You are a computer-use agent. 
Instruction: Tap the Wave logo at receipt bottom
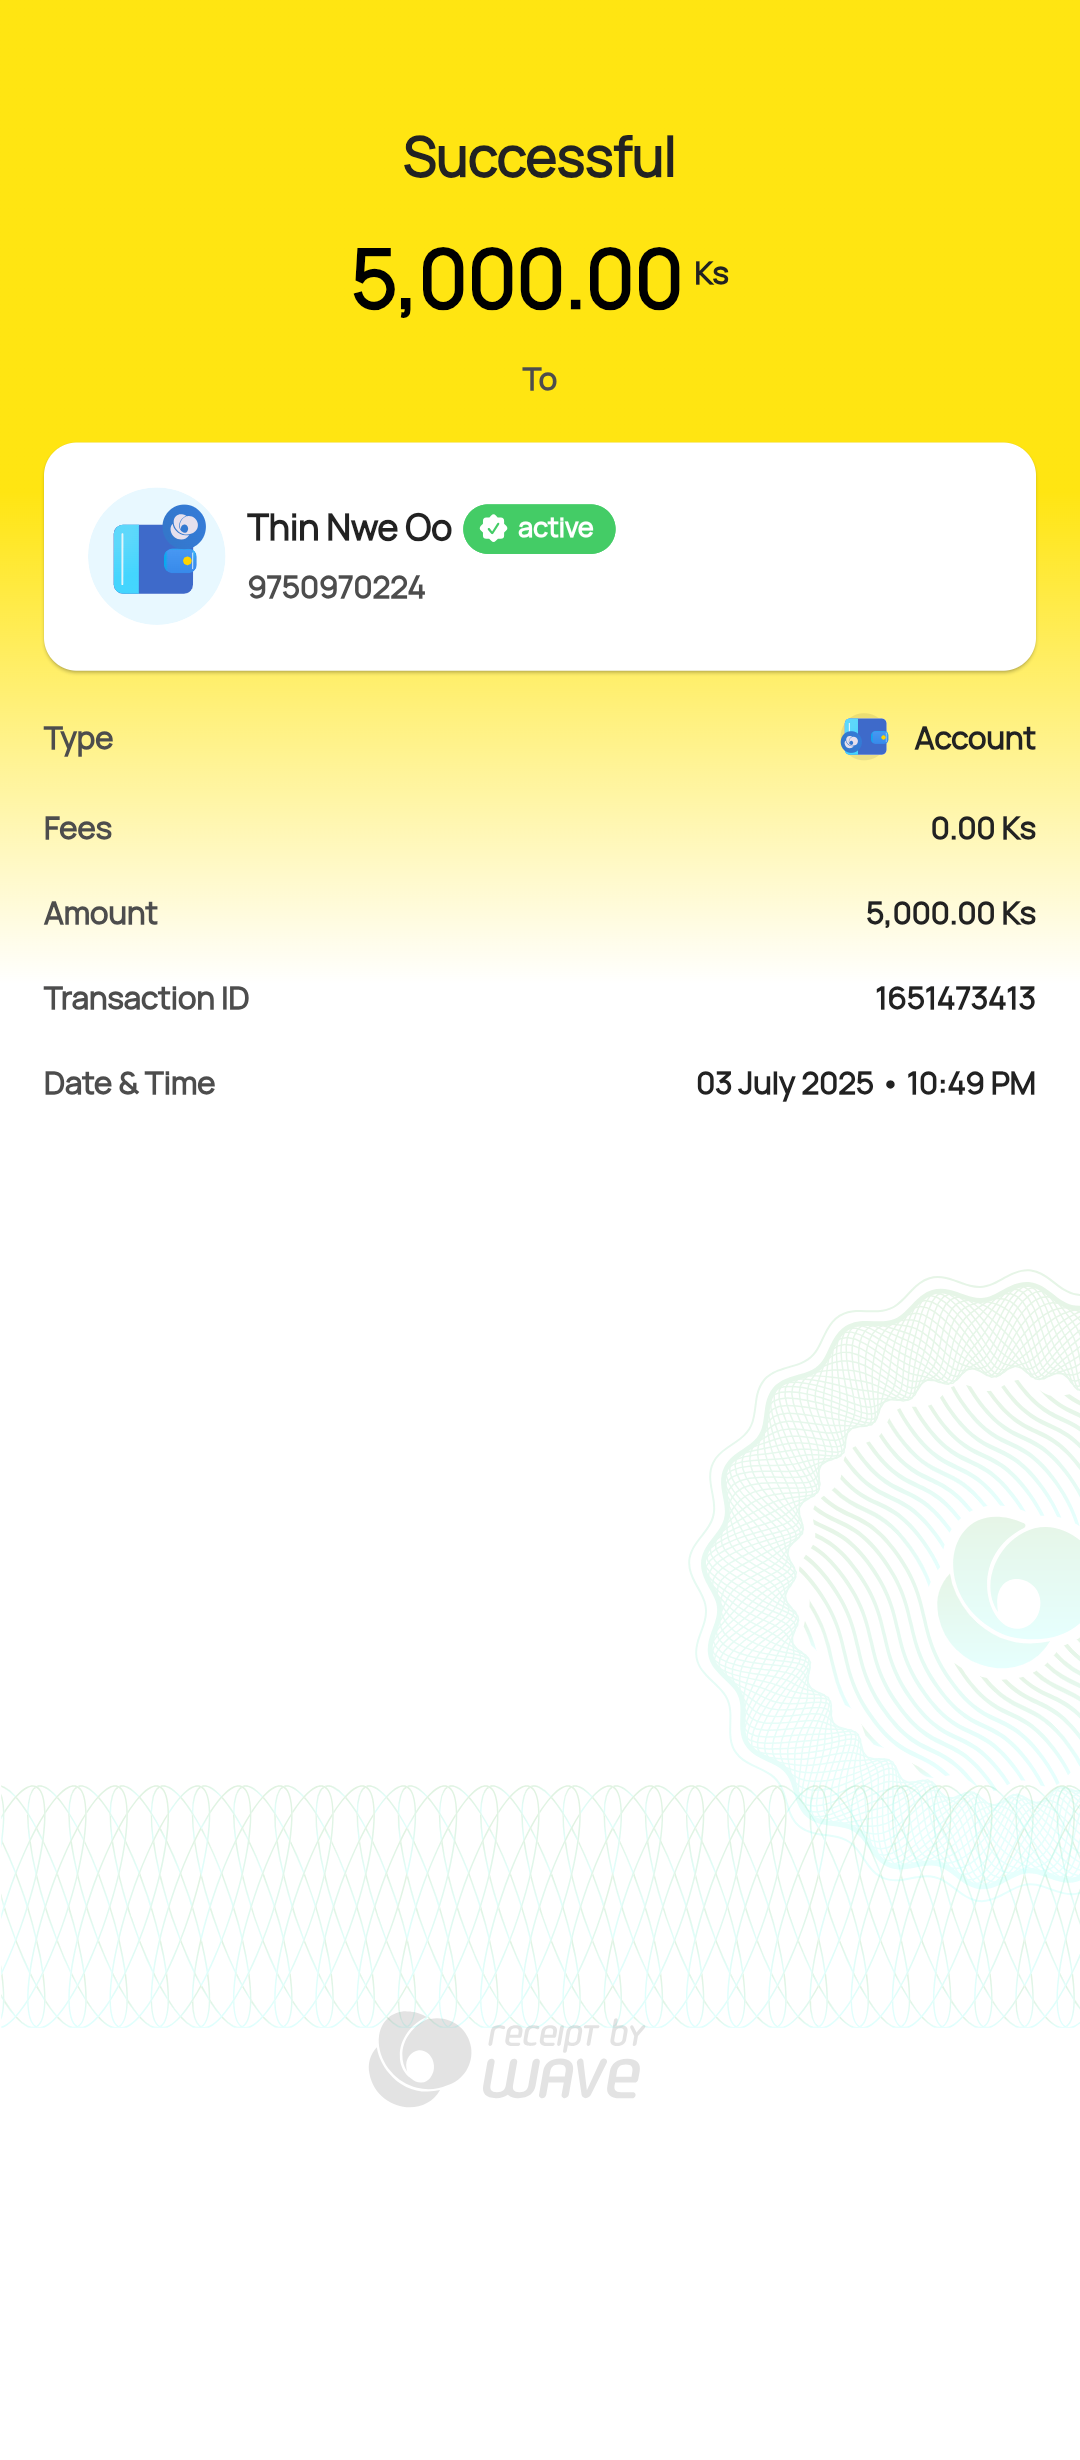tap(420, 2059)
